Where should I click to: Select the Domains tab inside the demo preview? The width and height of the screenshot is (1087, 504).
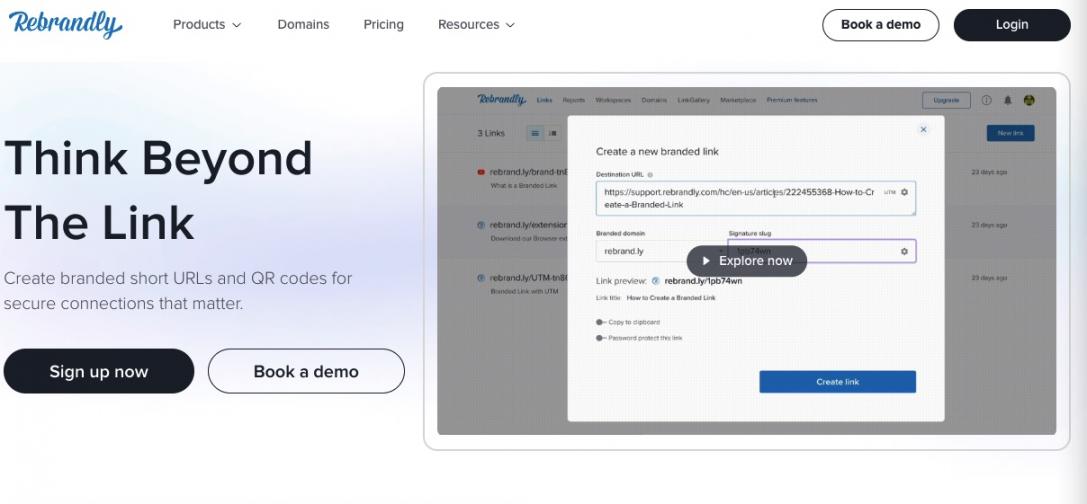pyautogui.click(x=654, y=101)
